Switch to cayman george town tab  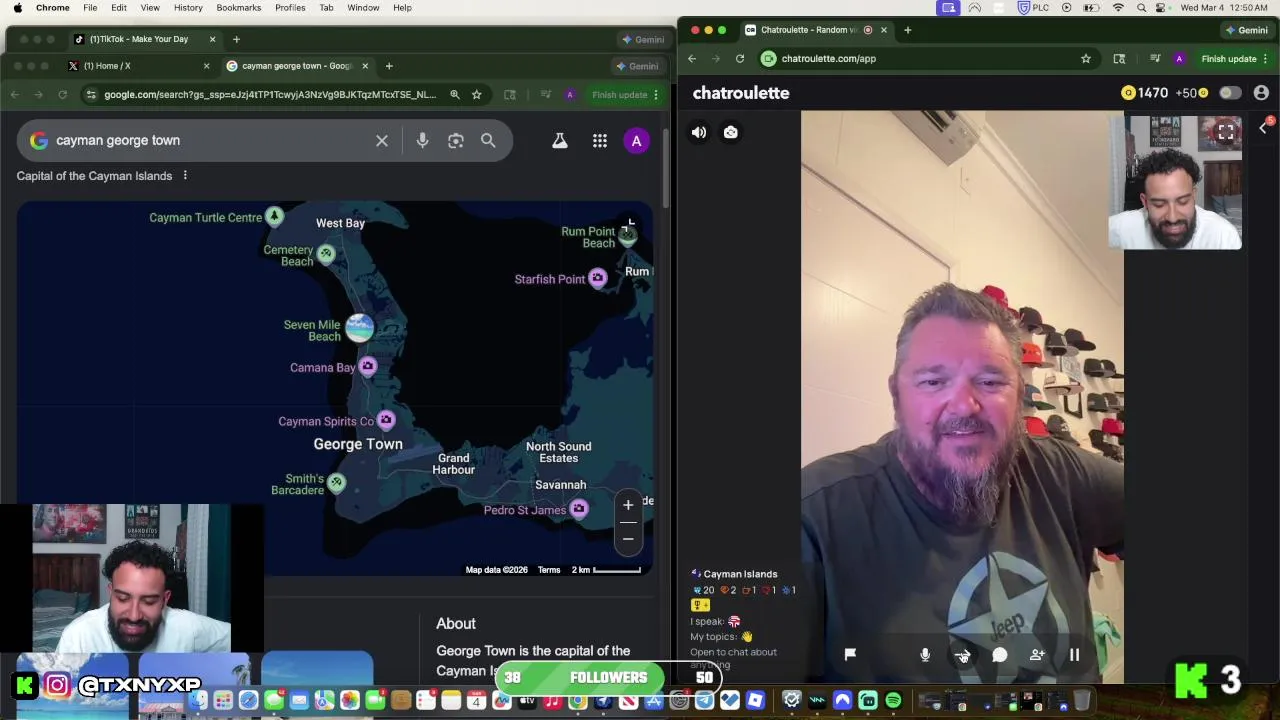point(298,66)
